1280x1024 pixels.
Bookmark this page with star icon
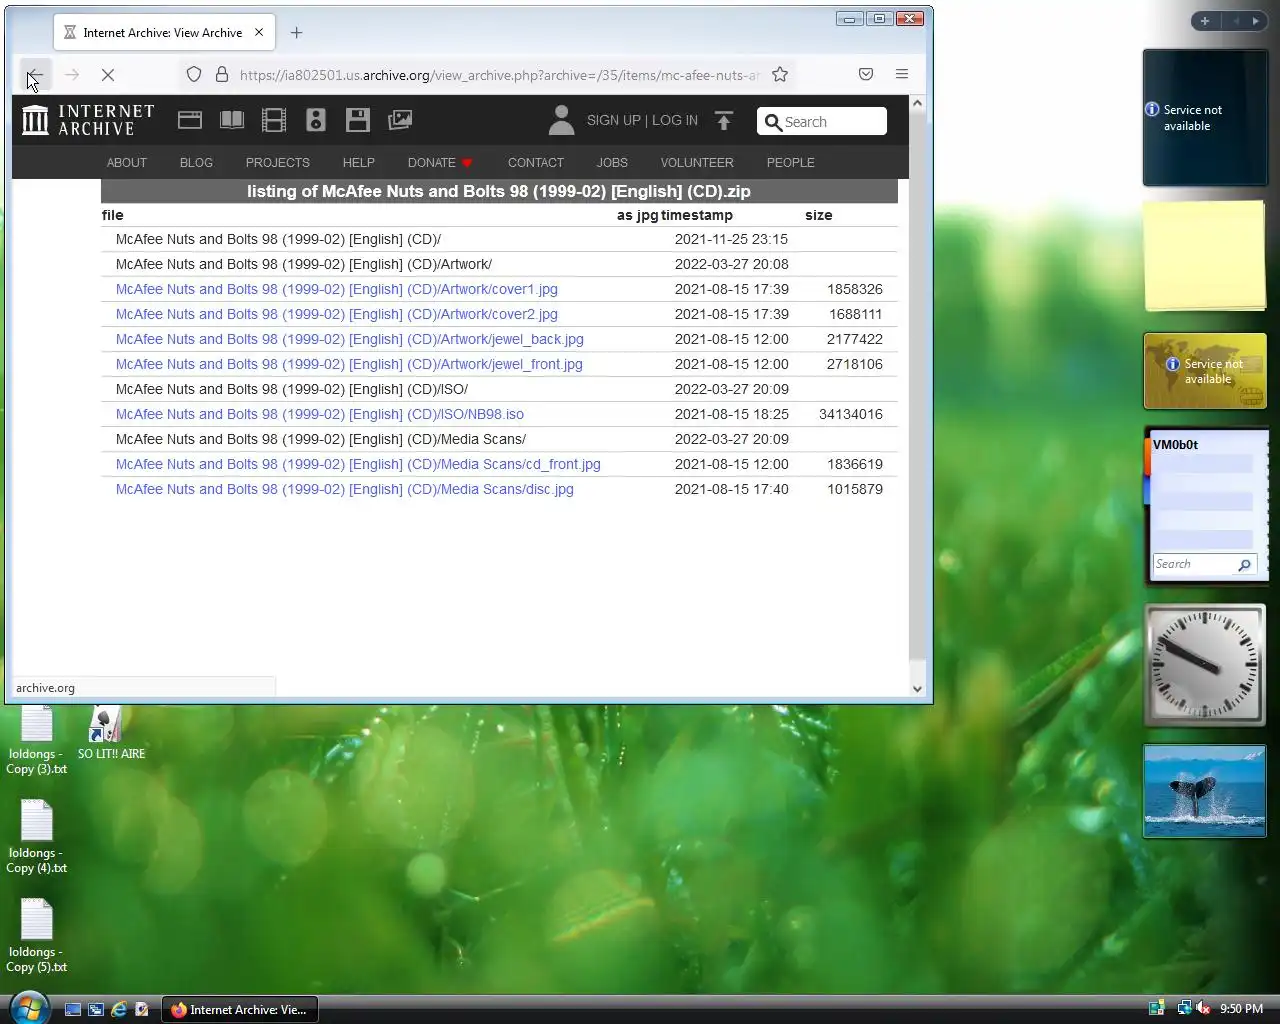pos(780,74)
